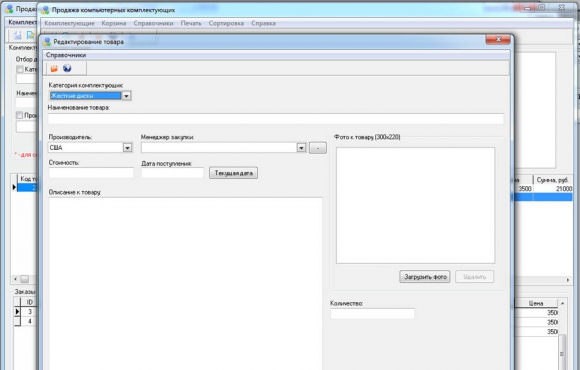Close the Редактирование товара dialog
The height and width of the screenshot is (370, 580).
[498, 39]
